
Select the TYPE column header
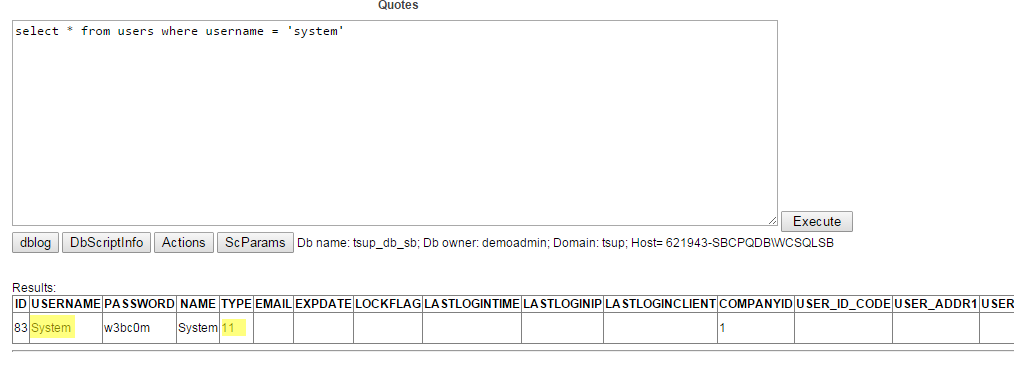pos(236,304)
